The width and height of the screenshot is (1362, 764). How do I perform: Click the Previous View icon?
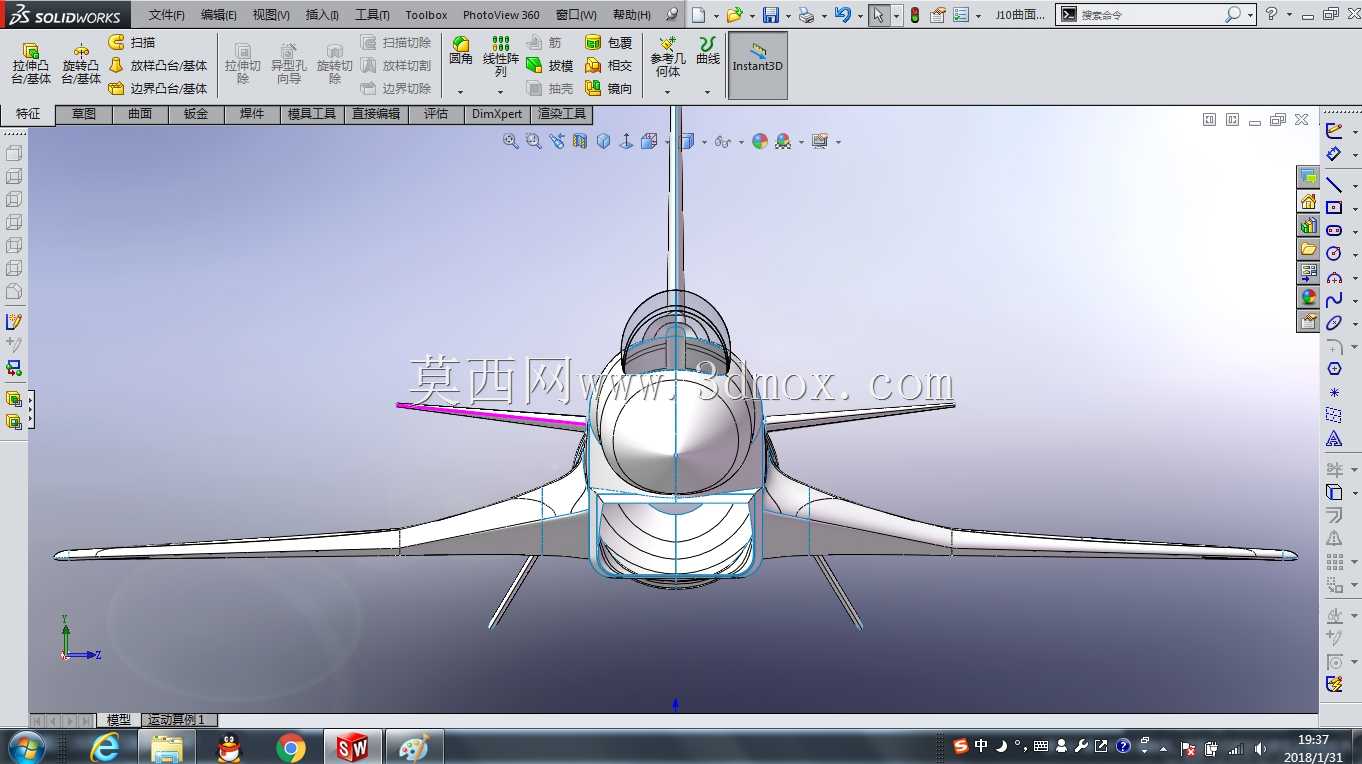(557, 142)
